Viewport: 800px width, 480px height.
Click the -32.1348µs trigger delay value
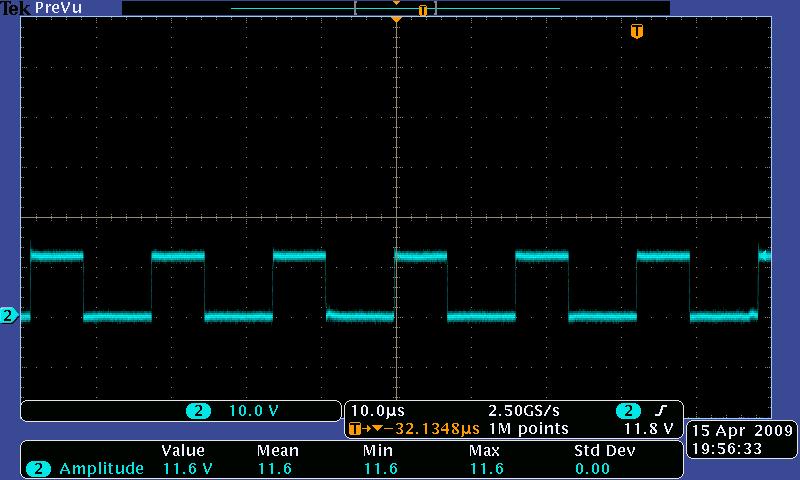432,429
